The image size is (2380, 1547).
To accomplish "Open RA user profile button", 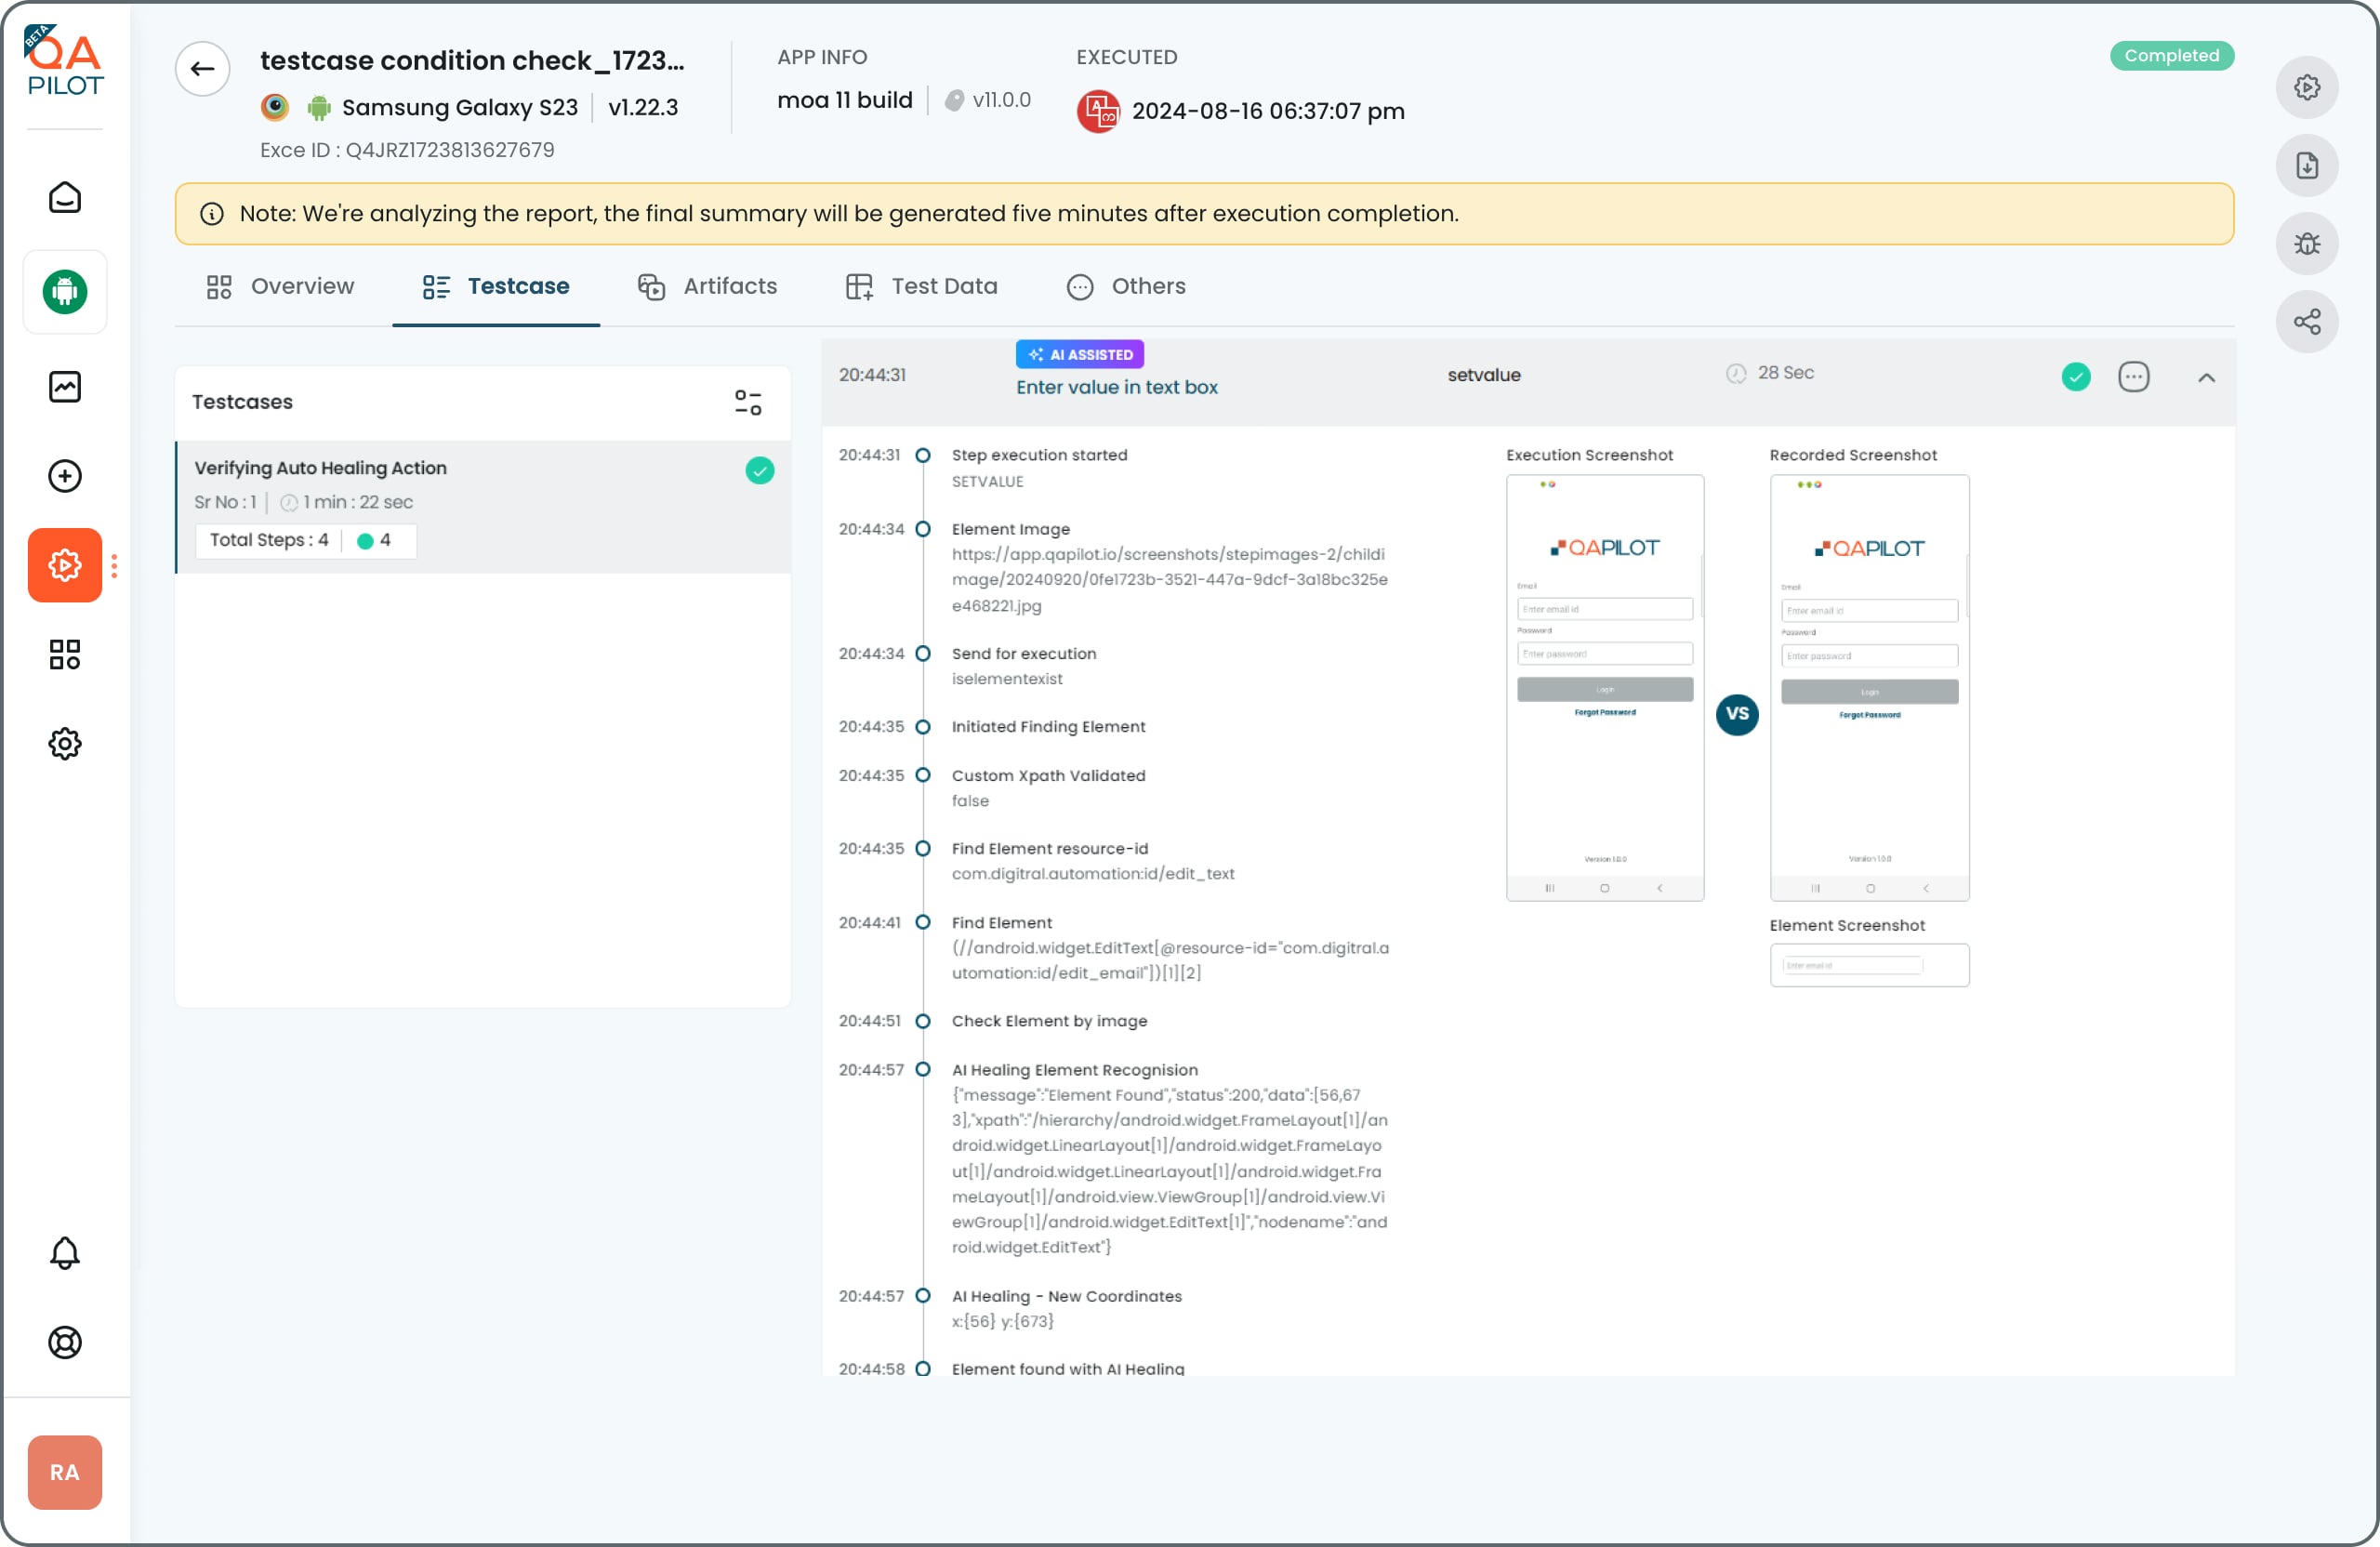I will pos(65,1472).
